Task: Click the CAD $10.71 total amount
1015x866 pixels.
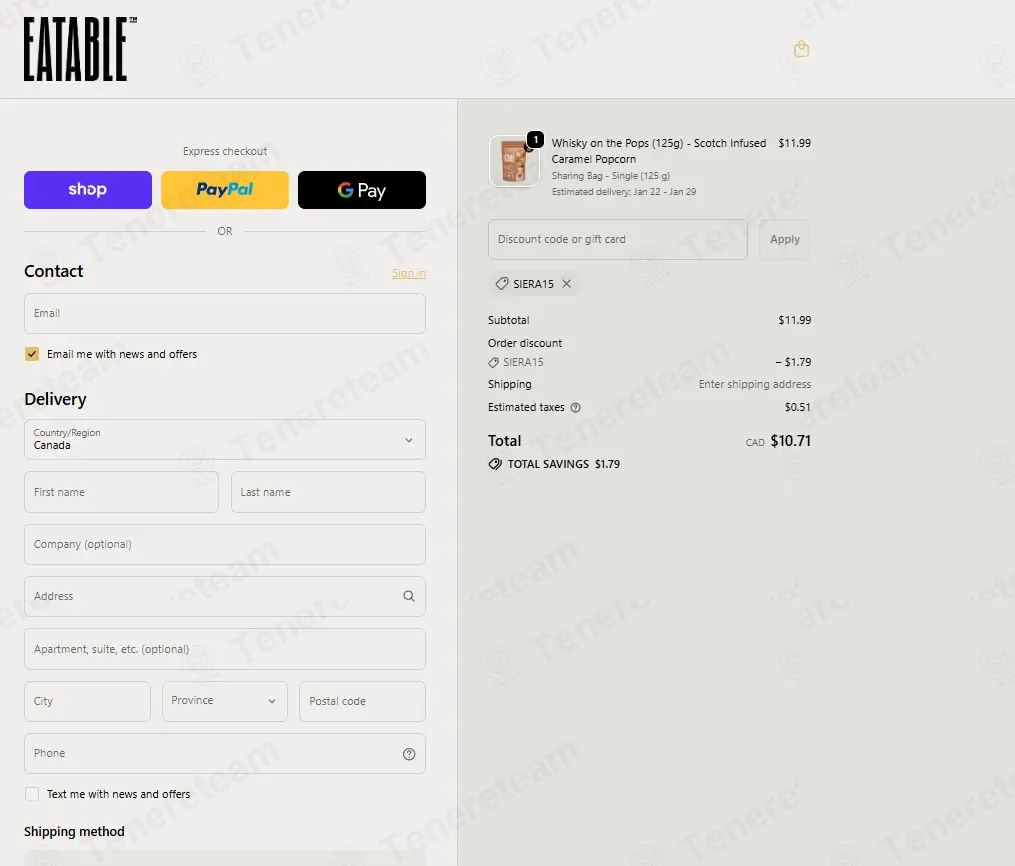Action: click(x=778, y=441)
